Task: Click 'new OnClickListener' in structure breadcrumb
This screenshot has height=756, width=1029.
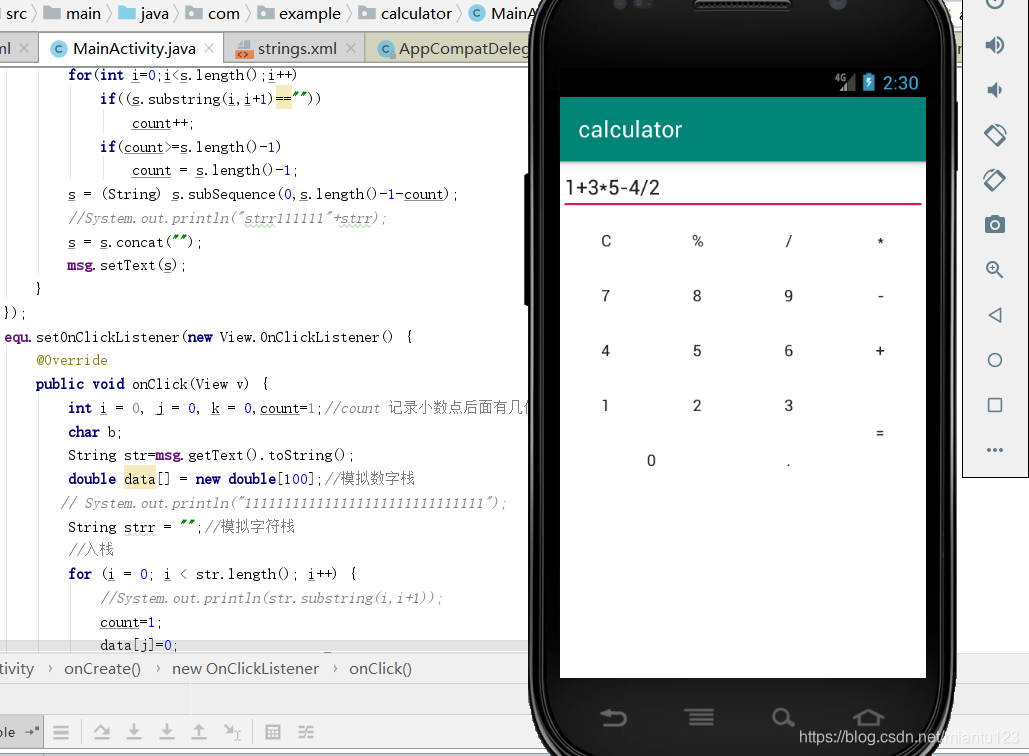Action: click(245, 669)
